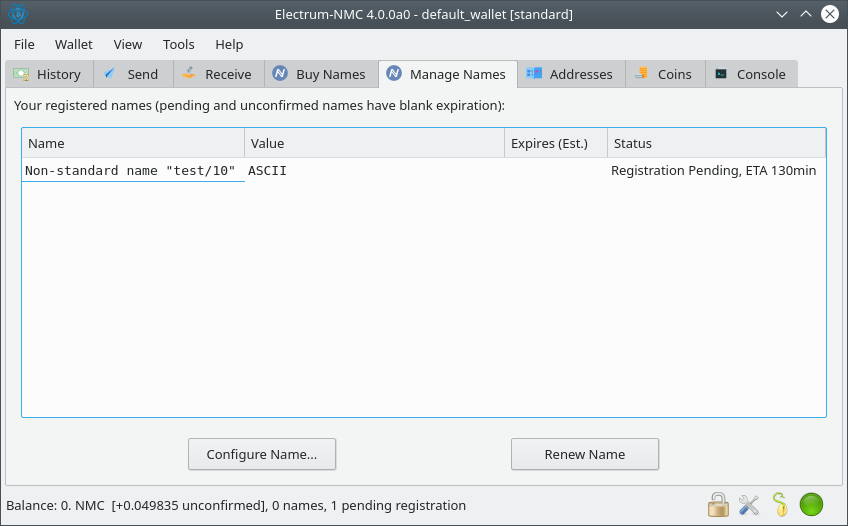
Task: Show the Console tab
Action: (x=751, y=74)
